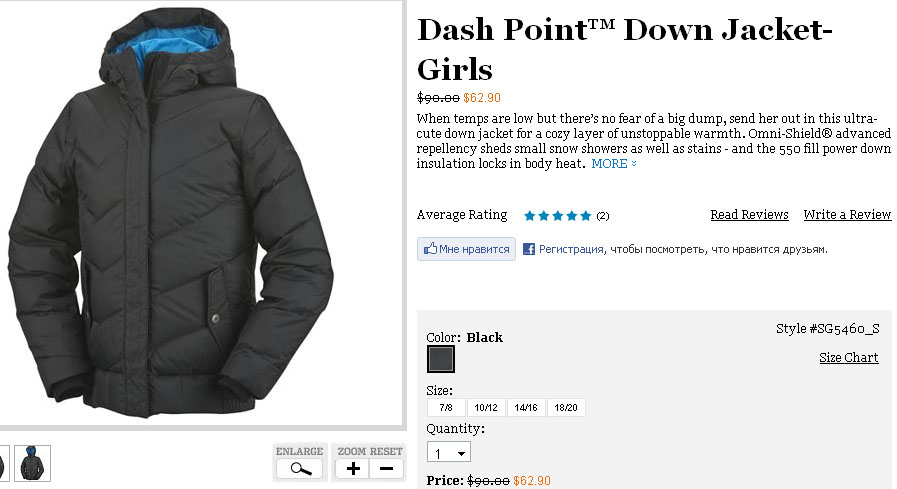Expand the description with MORE
The height and width of the screenshot is (489, 897).
(614, 164)
